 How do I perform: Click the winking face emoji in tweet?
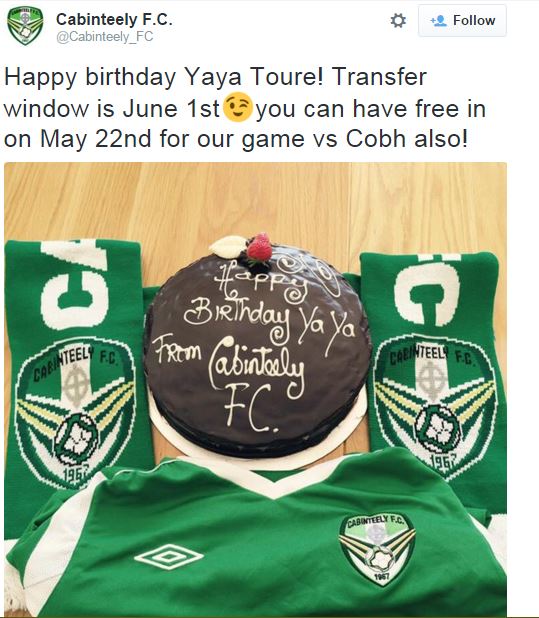[x=238, y=108]
